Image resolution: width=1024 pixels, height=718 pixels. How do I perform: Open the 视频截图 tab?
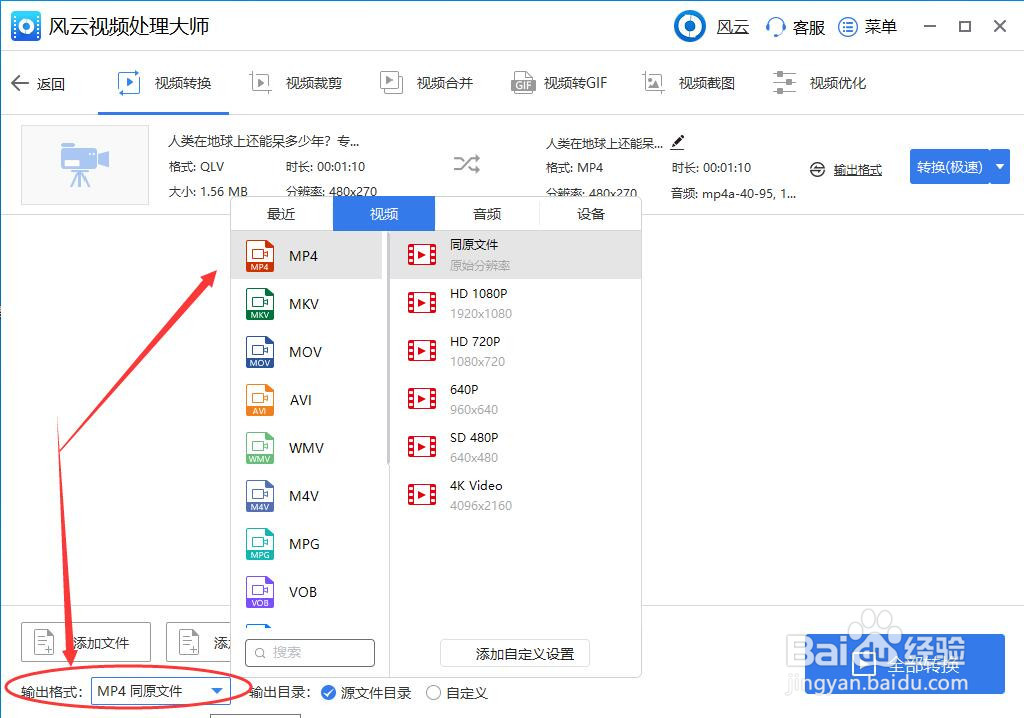[688, 83]
